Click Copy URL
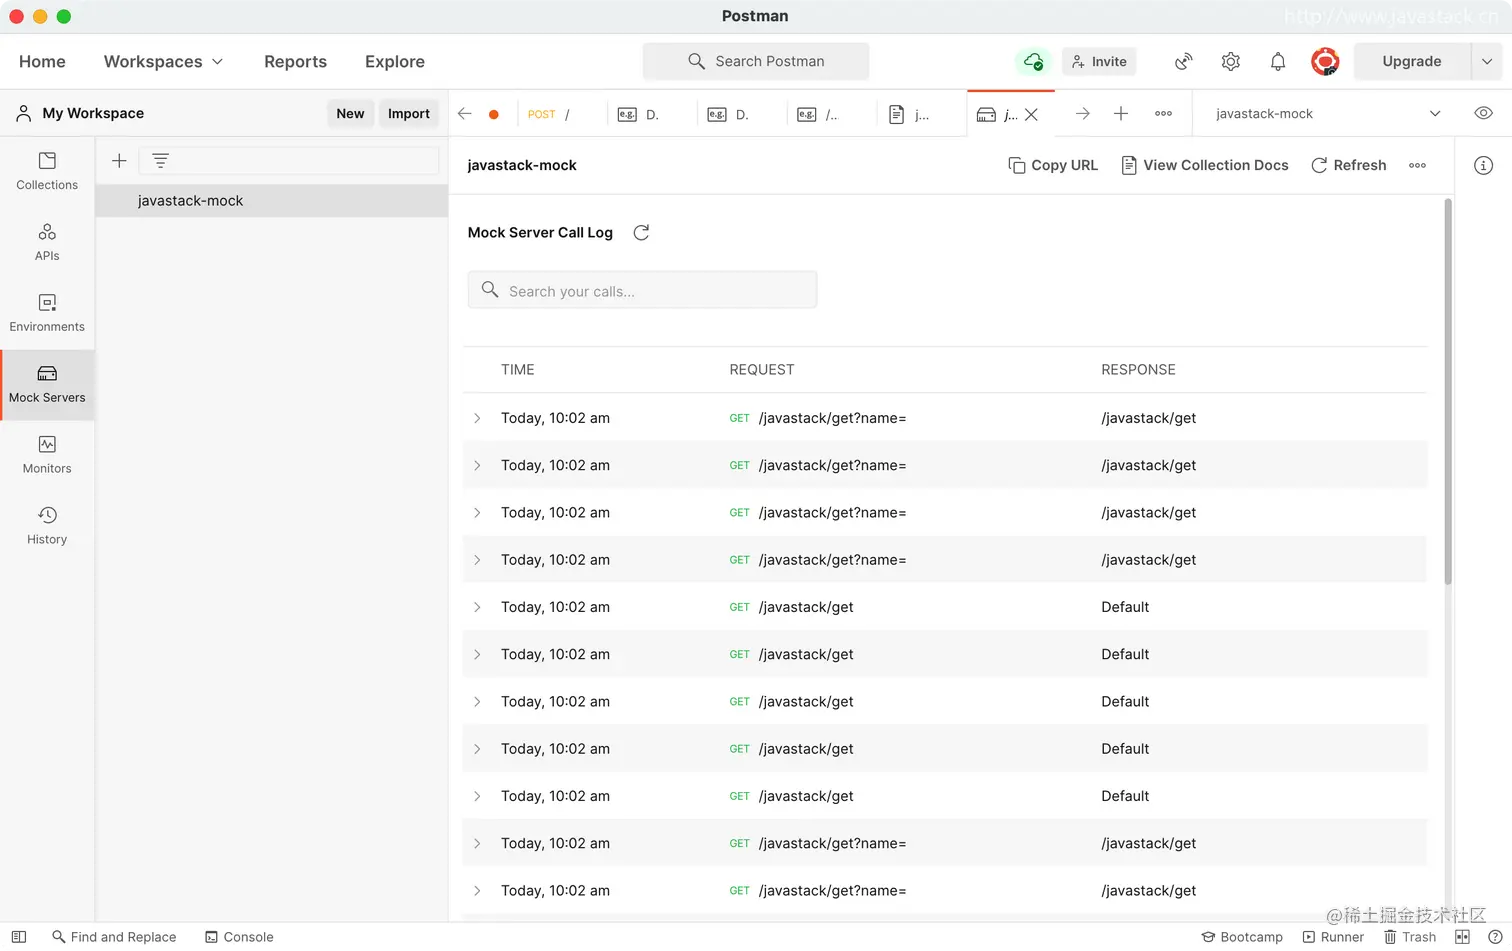The width and height of the screenshot is (1512, 951). (x=1053, y=165)
